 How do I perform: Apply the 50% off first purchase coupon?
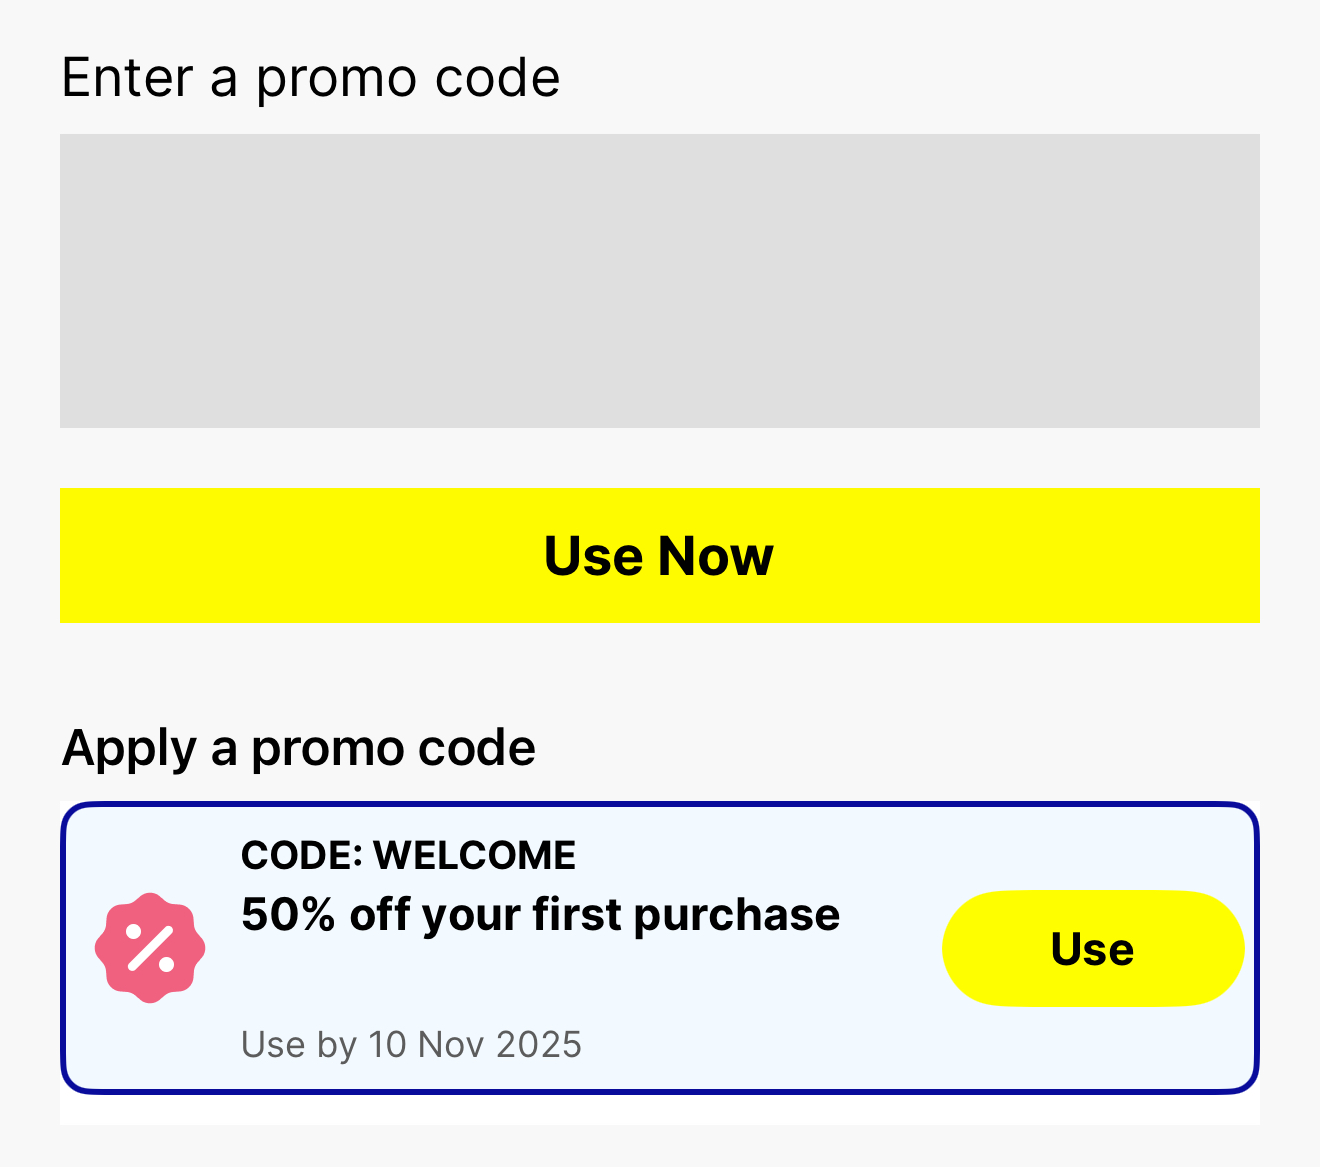1092,948
